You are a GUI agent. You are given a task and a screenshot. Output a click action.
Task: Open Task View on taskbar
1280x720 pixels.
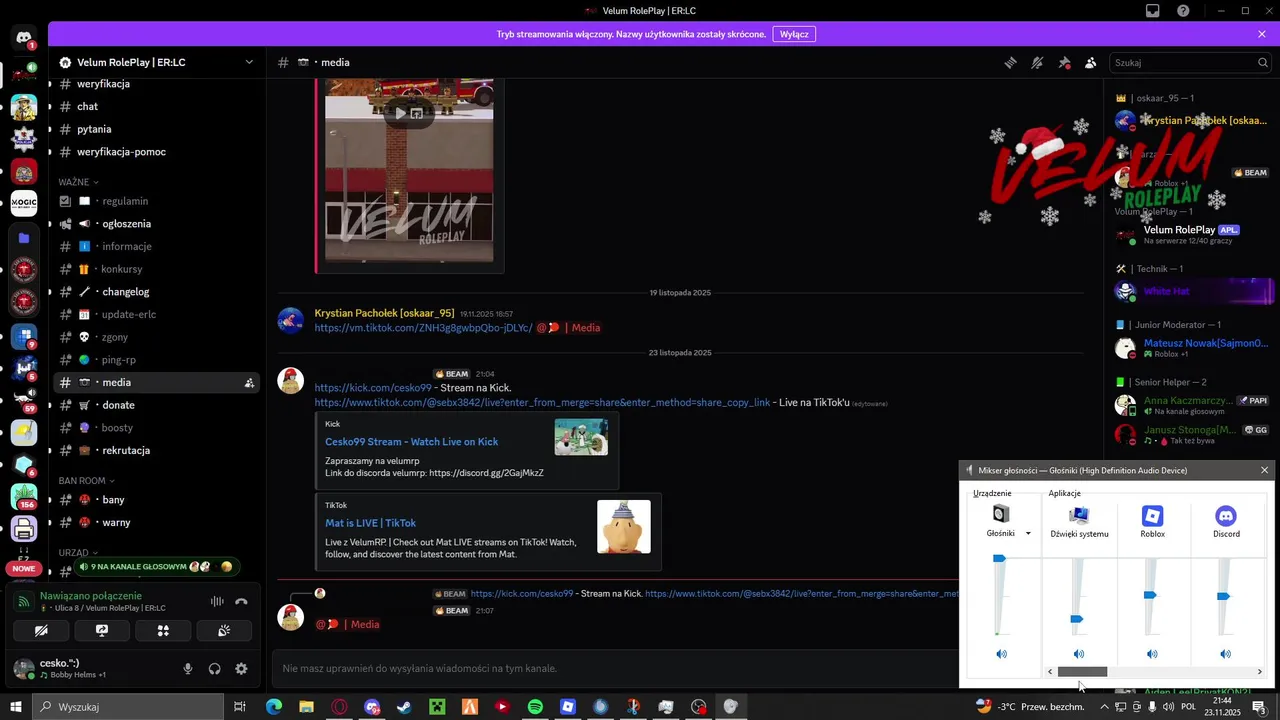240,707
